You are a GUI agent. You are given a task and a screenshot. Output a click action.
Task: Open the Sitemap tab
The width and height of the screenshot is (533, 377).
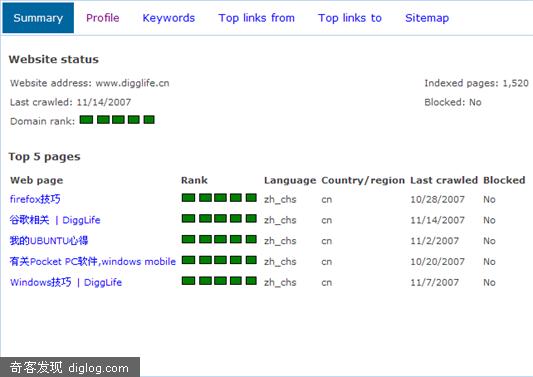[x=427, y=18]
